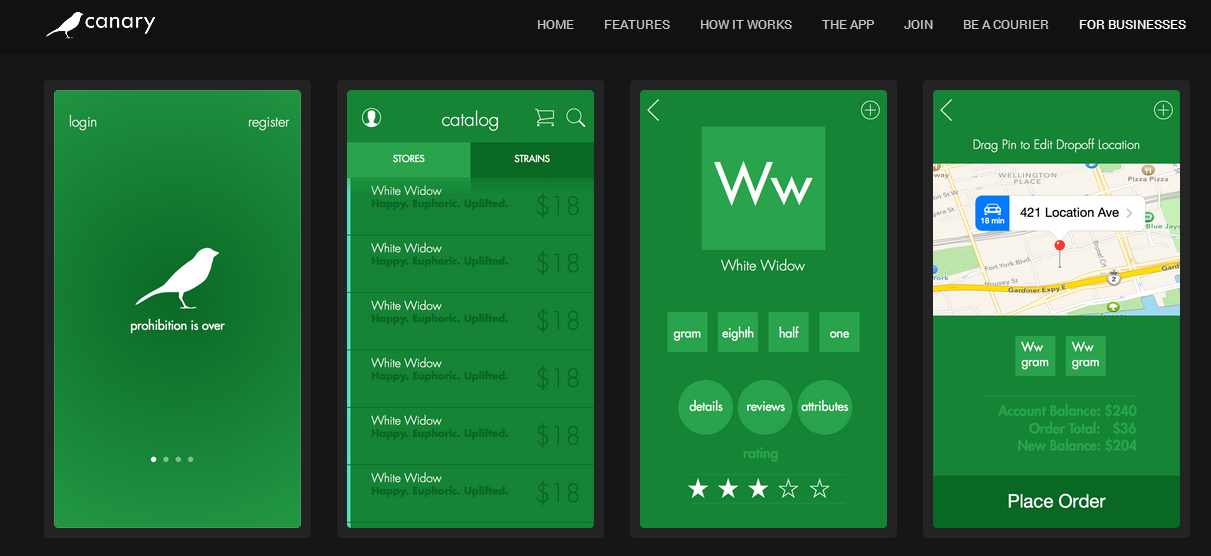Open HOME in the top navigation
This screenshot has height=556, width=1211.
point(555,24)
